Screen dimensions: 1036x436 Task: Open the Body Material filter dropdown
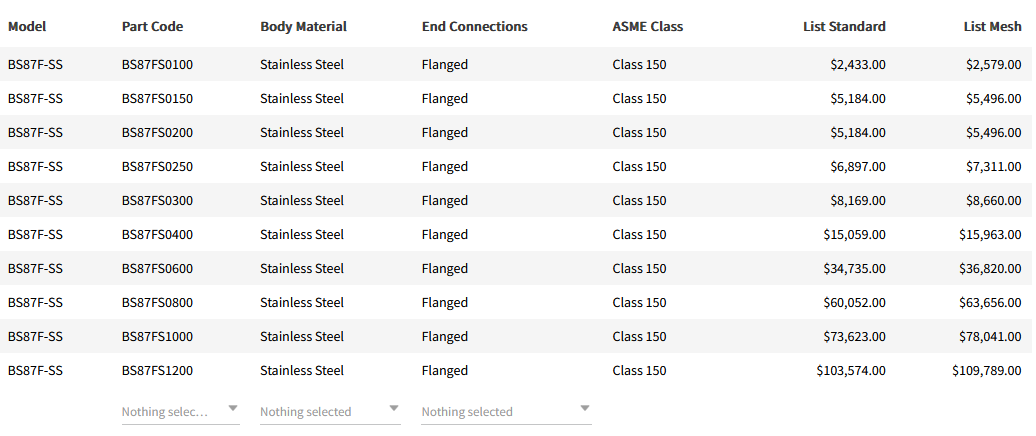click(x=330, y=411)
